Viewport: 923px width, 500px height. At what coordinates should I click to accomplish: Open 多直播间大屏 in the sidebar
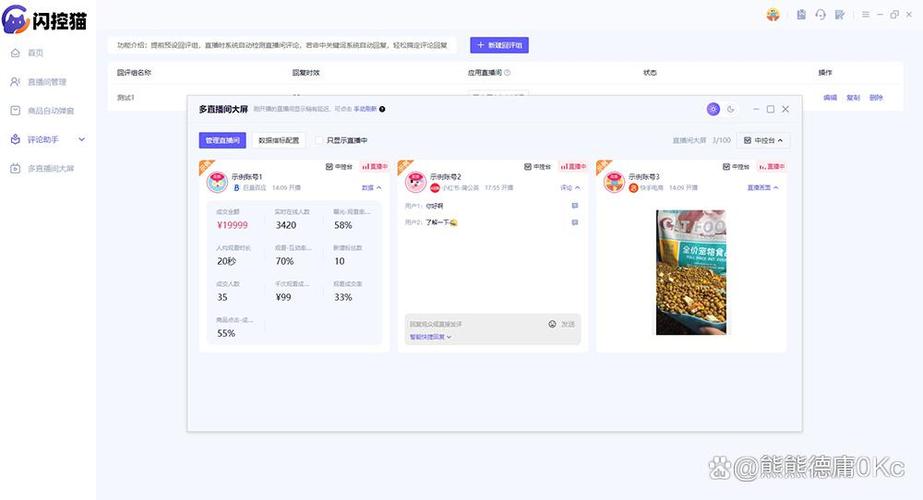pos(51,168)
